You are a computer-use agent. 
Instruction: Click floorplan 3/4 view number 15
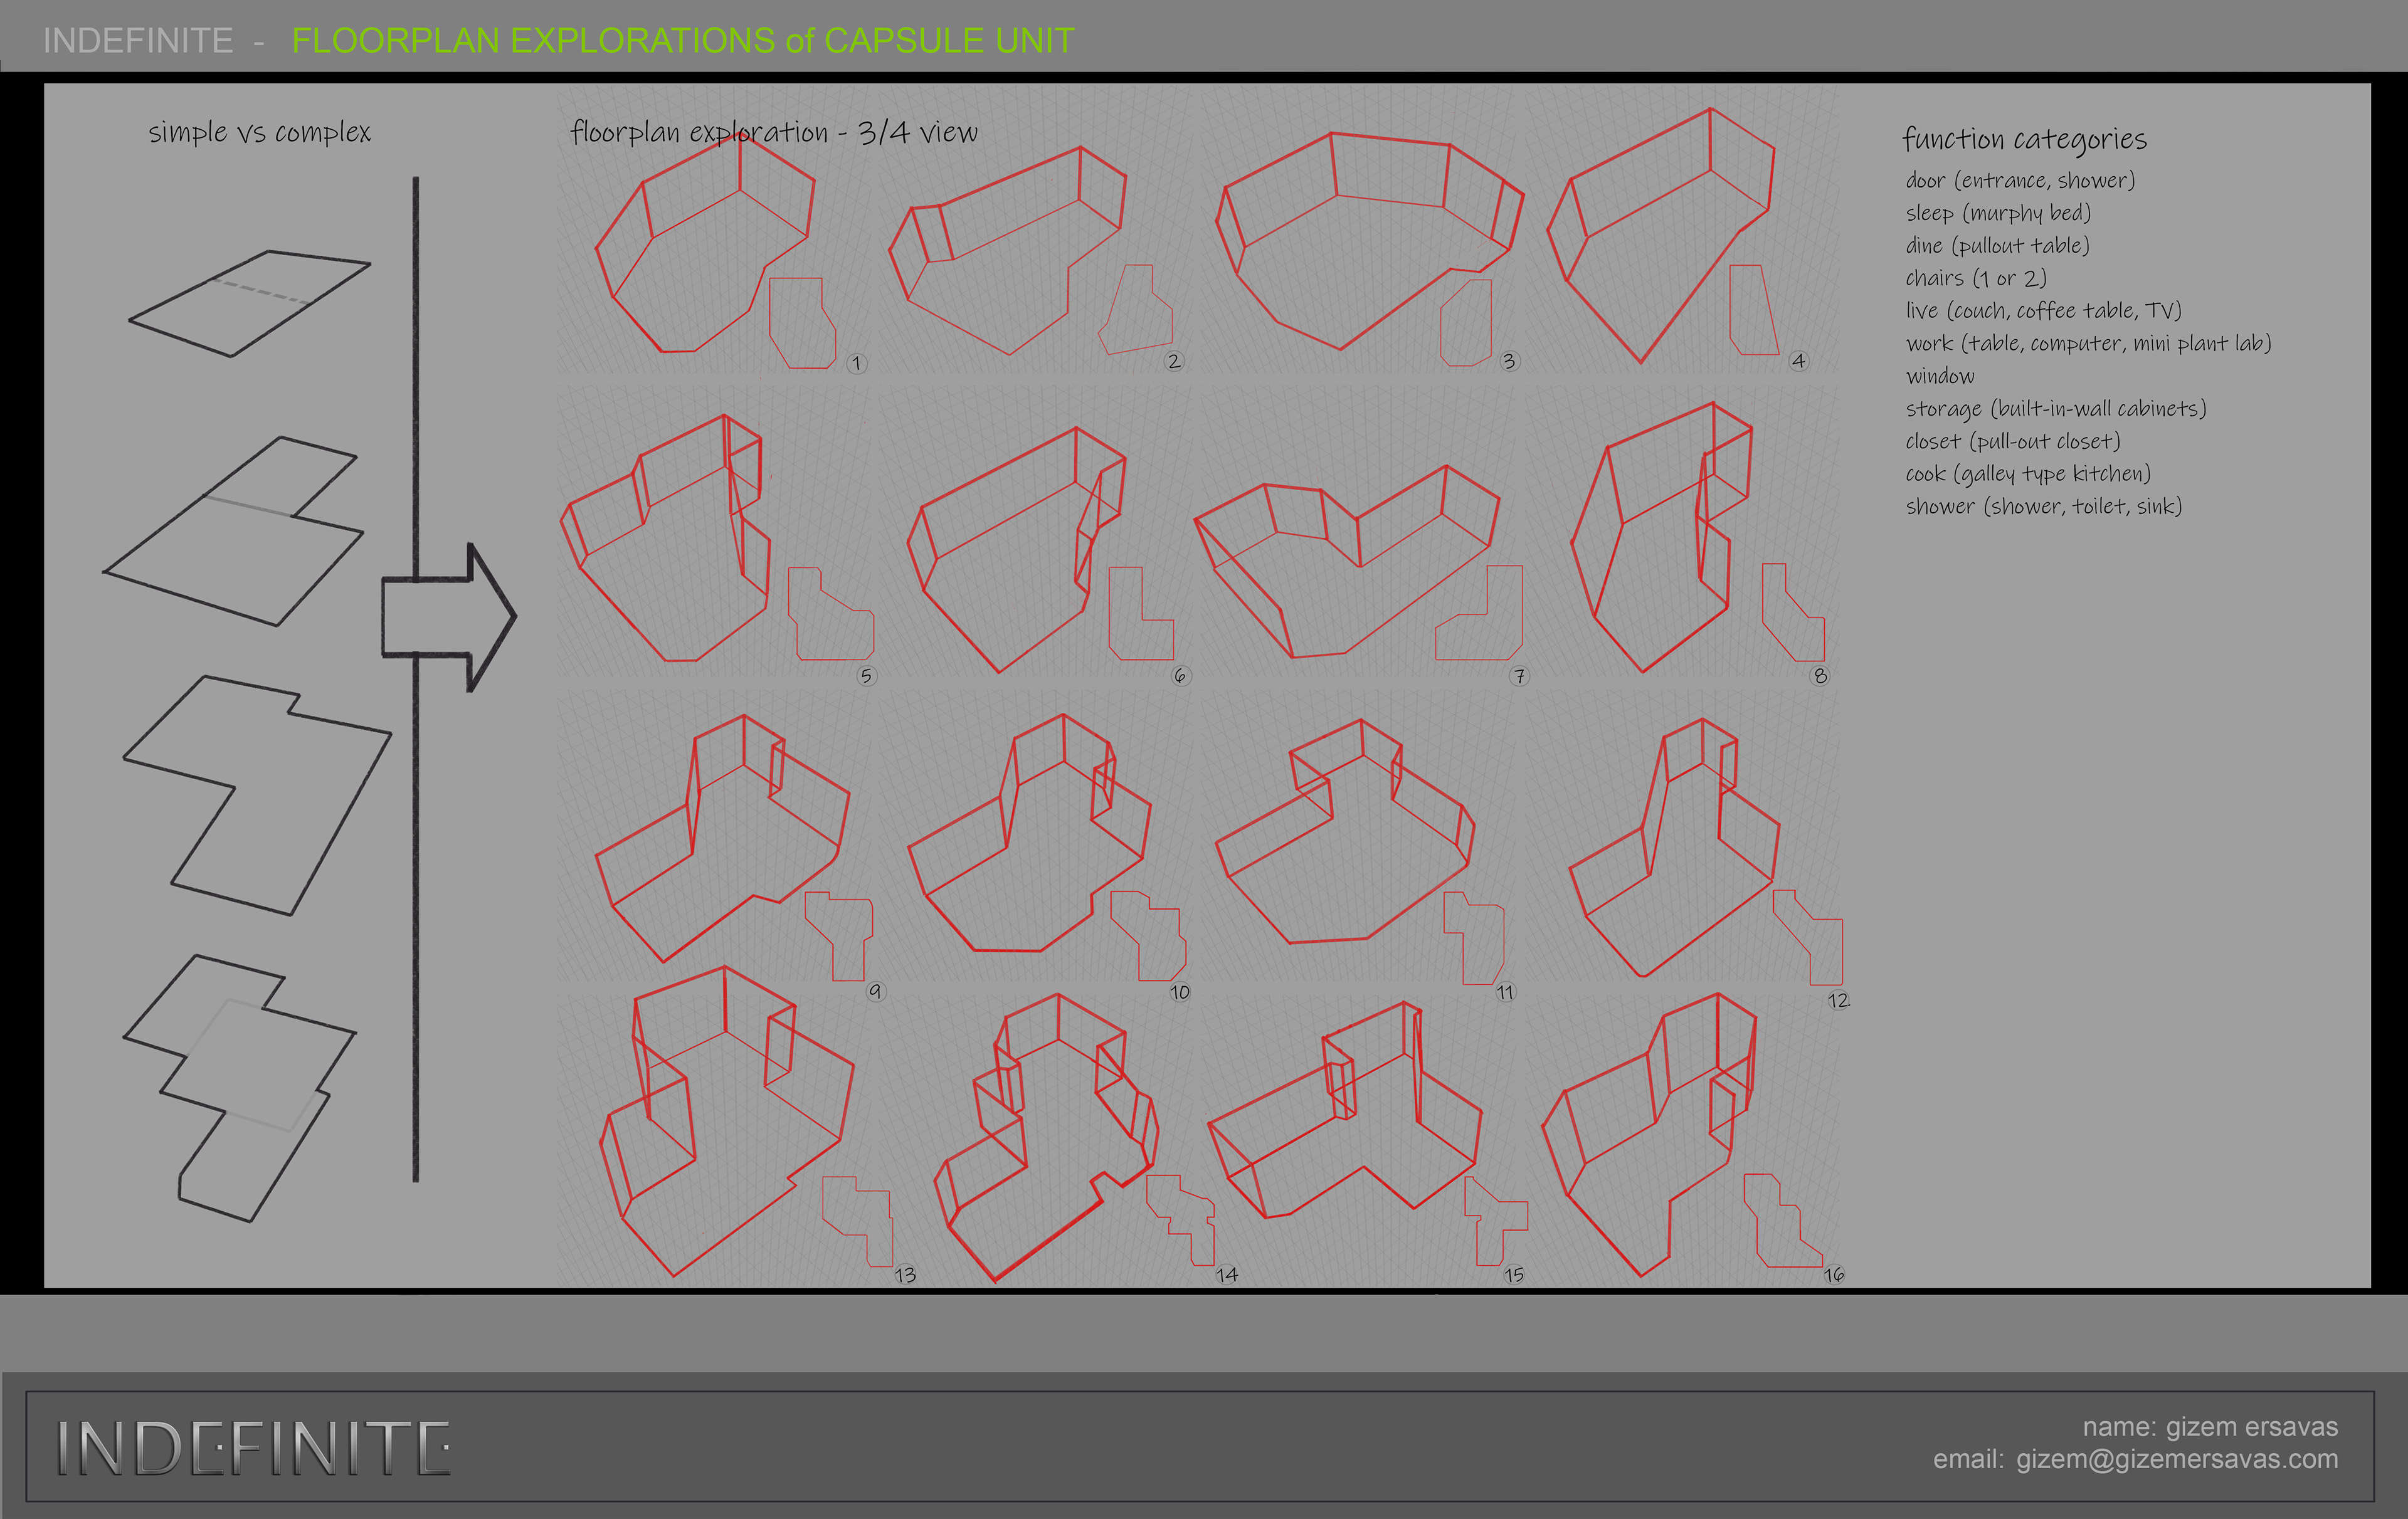point(1345,1110)
